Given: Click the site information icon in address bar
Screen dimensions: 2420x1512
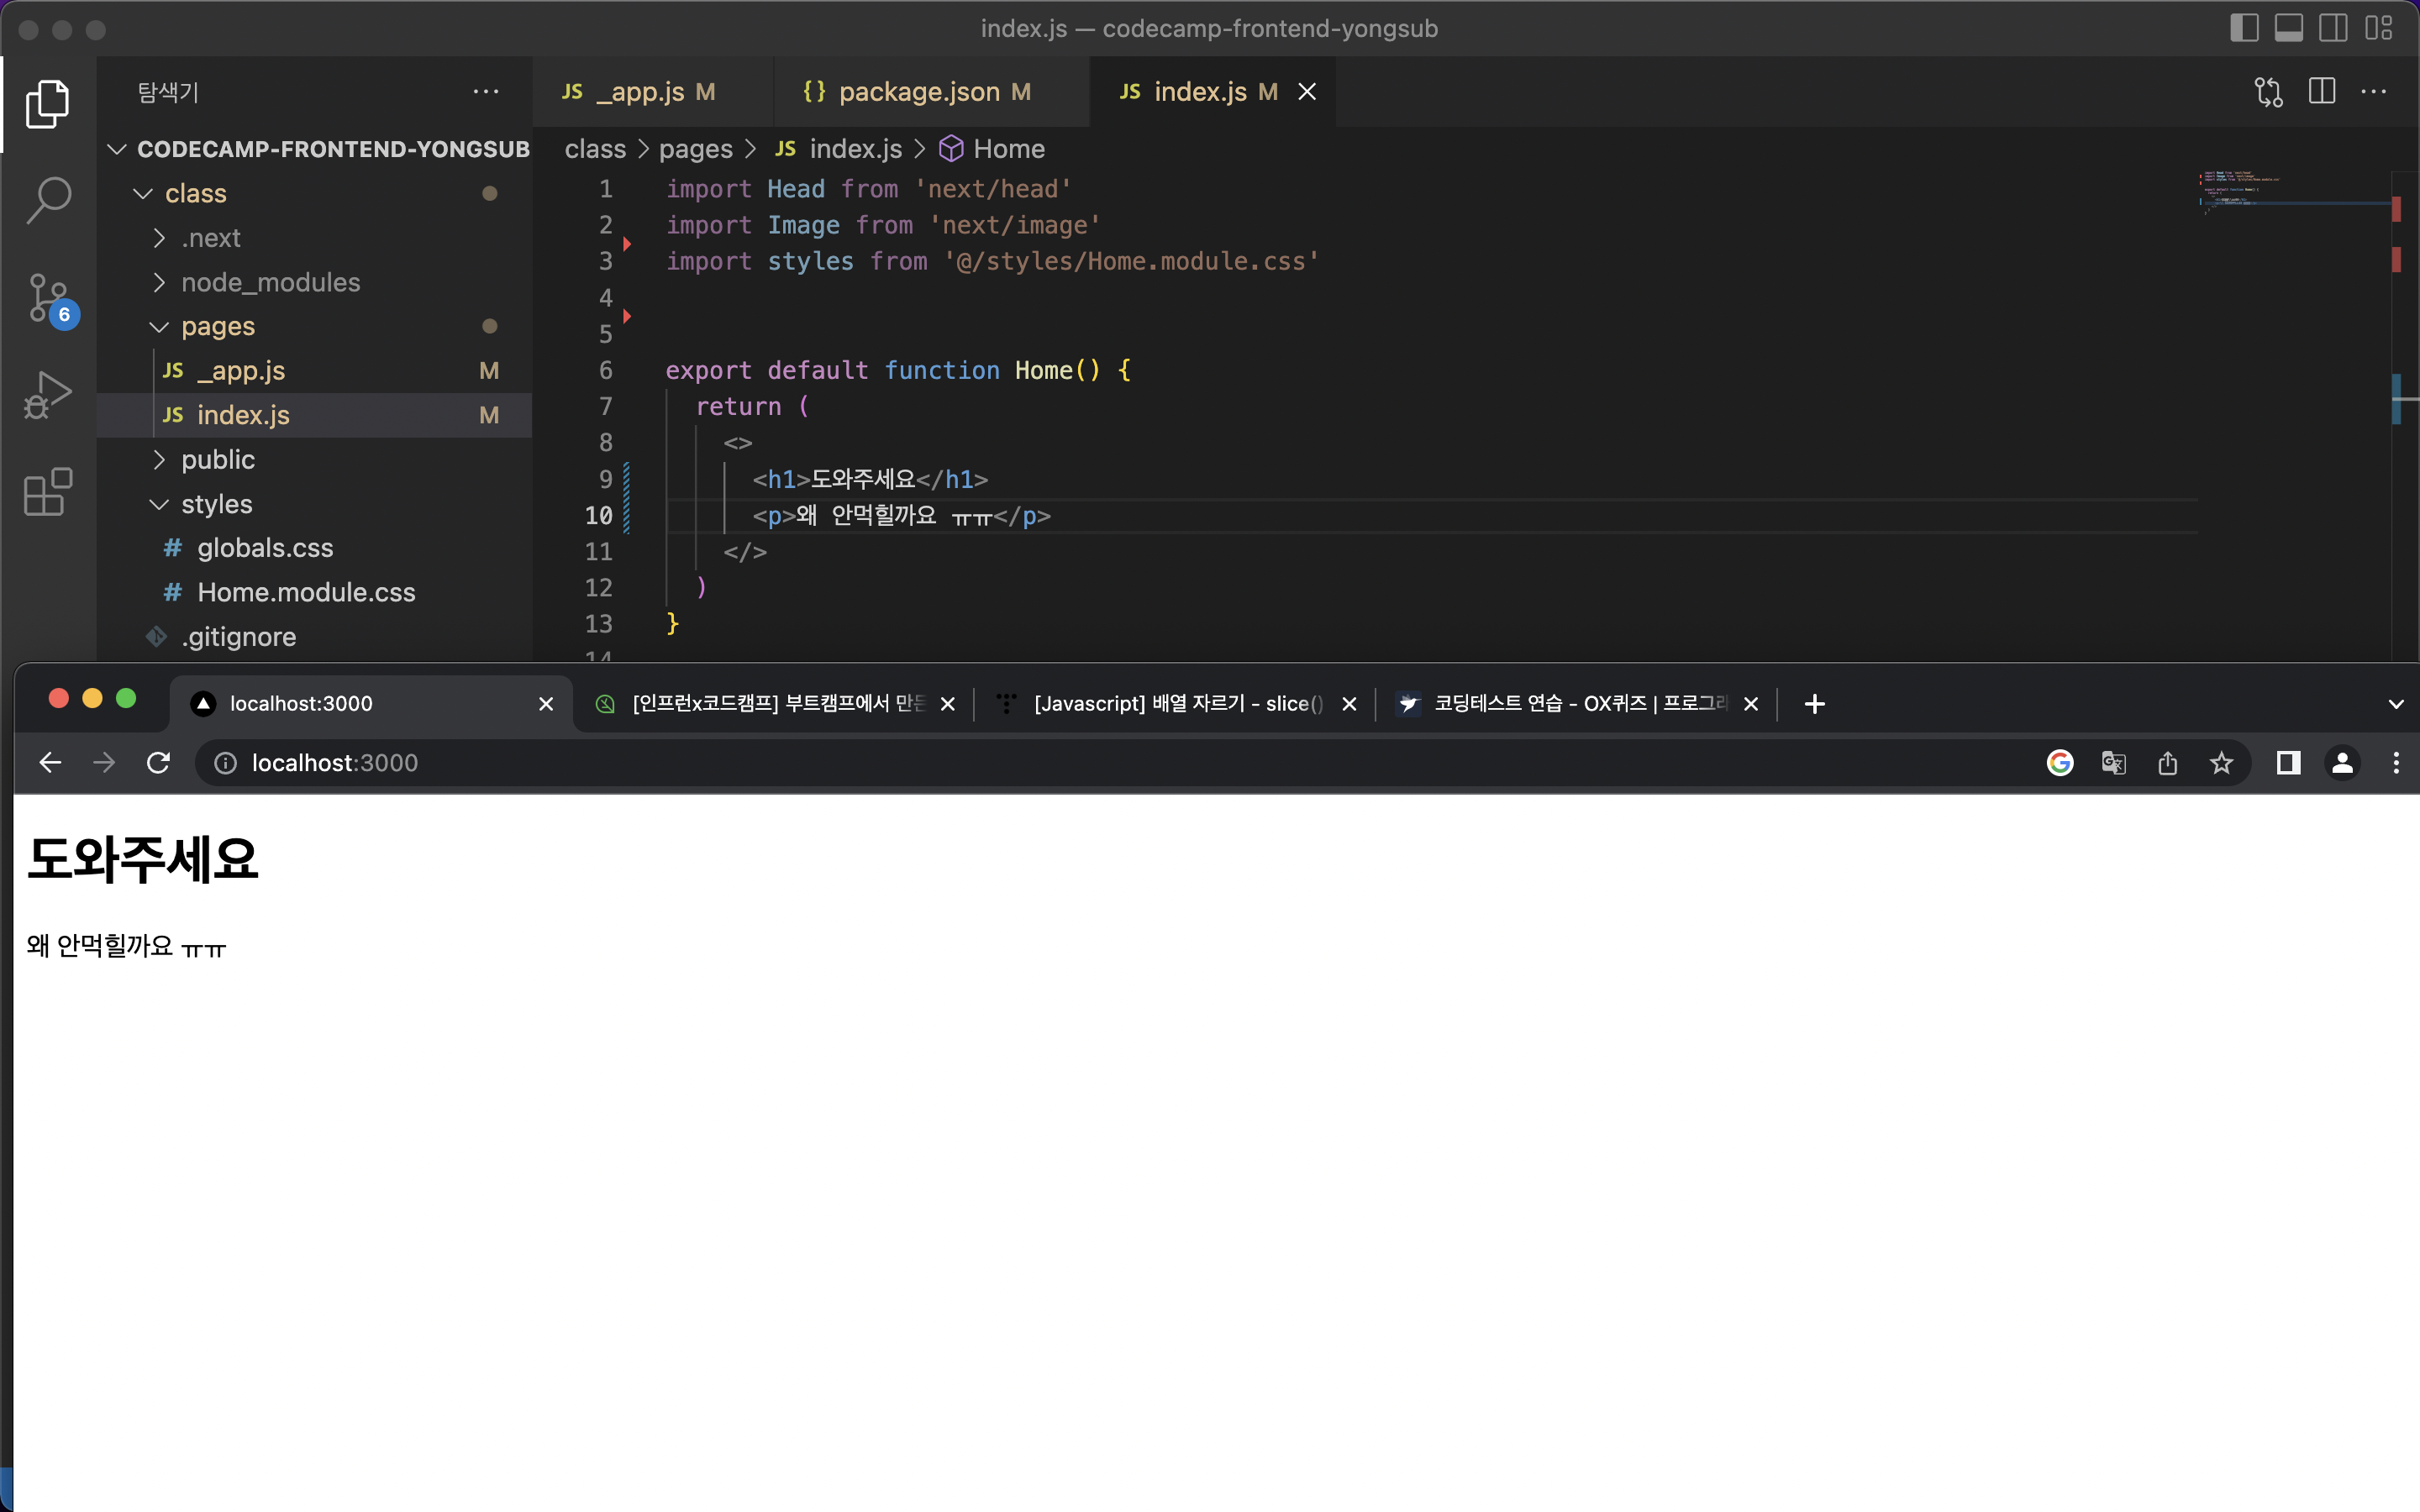Looking at the screenshot, I should click(226, 763).
